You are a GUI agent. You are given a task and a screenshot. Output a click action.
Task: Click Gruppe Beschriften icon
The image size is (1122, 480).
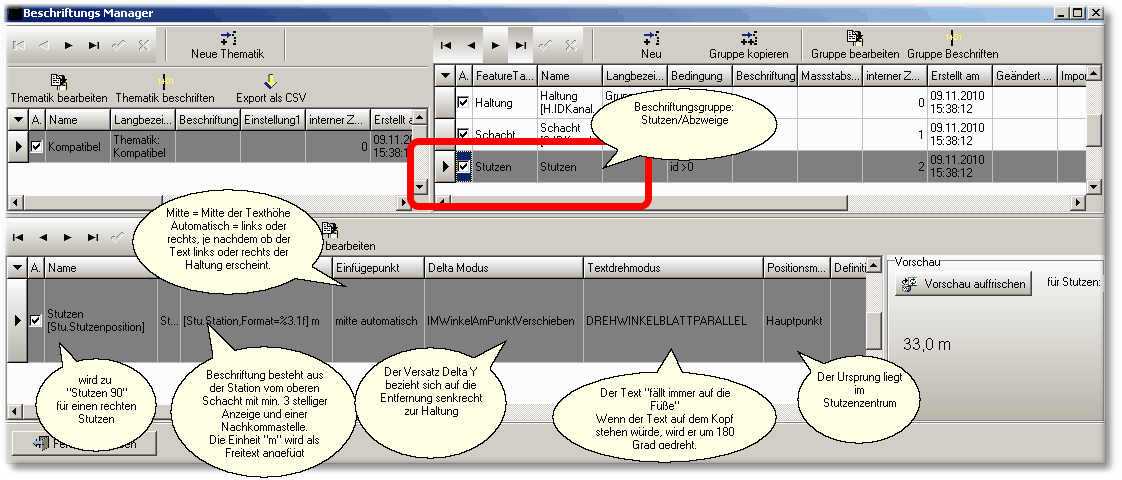(x=952, y=38)
